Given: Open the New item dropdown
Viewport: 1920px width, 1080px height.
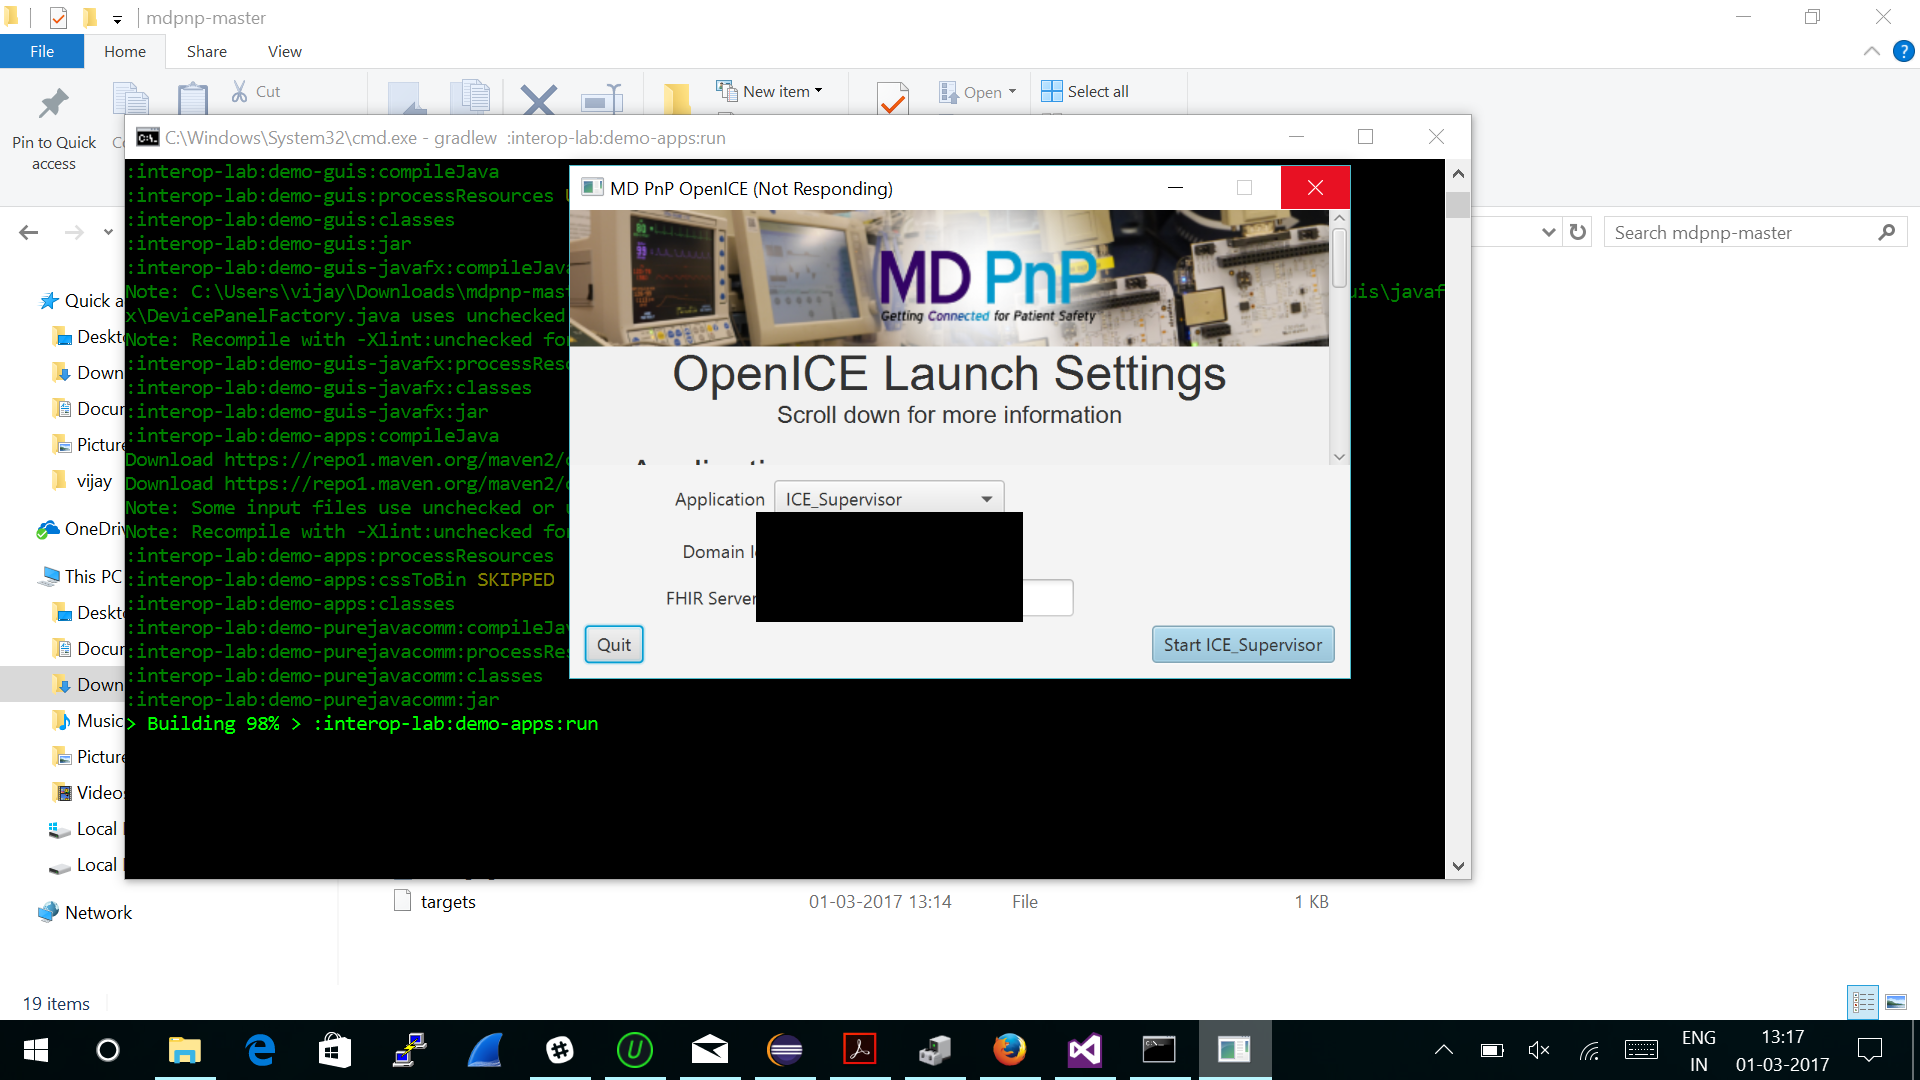Looking at the screenshot, I should click(x=770, y=91).
